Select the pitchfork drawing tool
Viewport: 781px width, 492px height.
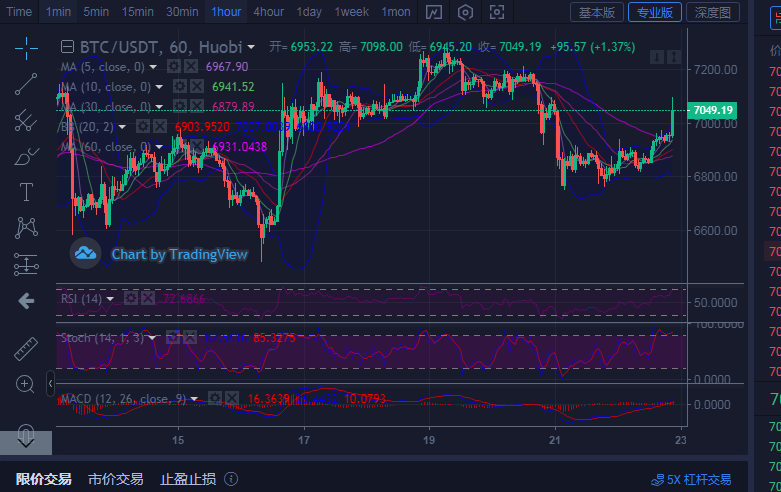pos(26,120)
